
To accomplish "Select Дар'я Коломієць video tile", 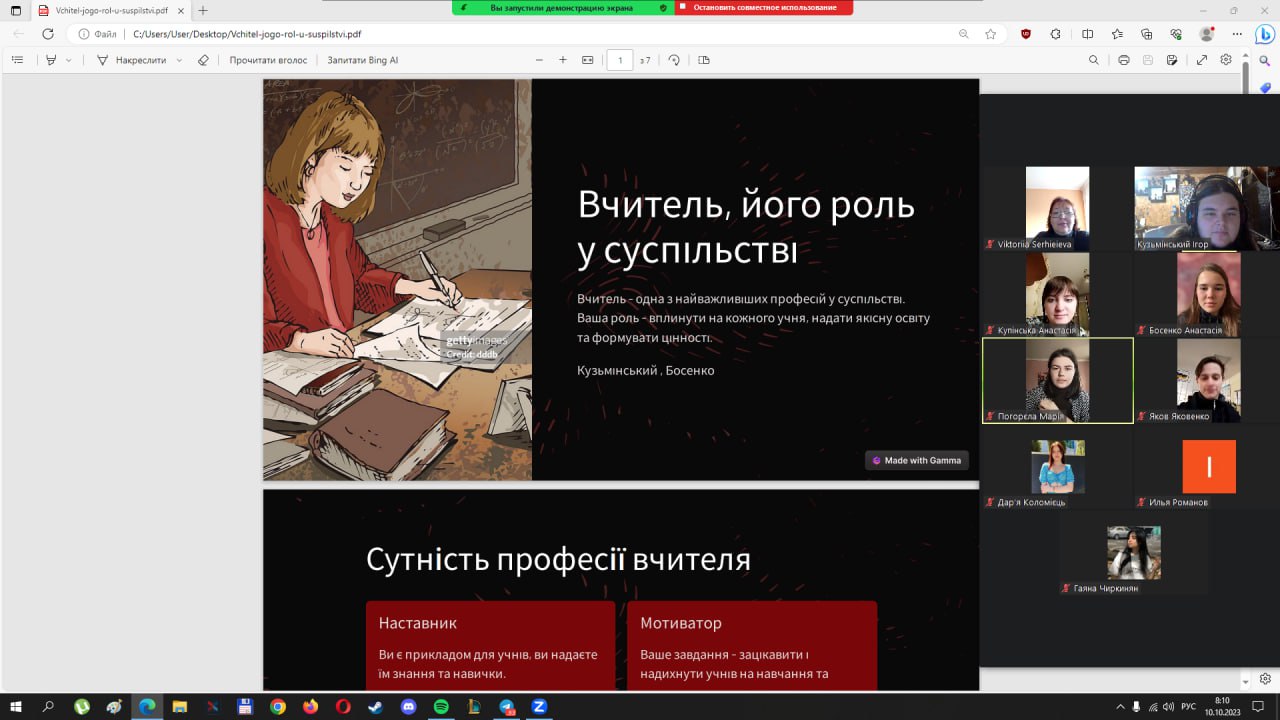I will (x=1057, y=467).
